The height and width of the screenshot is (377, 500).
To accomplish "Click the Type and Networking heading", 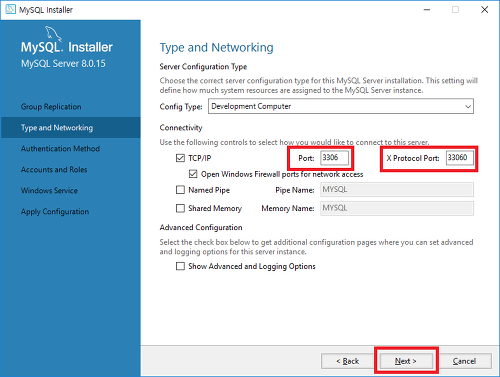I will click(217, 48).
